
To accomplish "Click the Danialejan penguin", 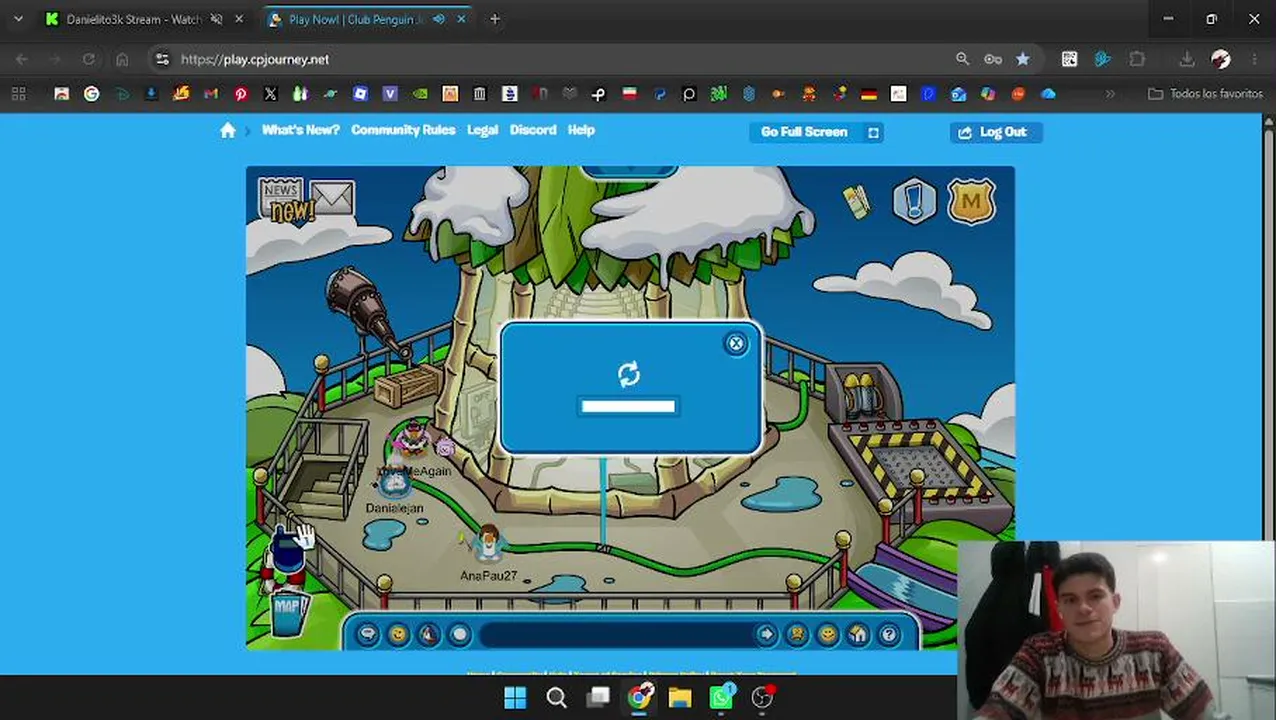I will tap(395, 484).
